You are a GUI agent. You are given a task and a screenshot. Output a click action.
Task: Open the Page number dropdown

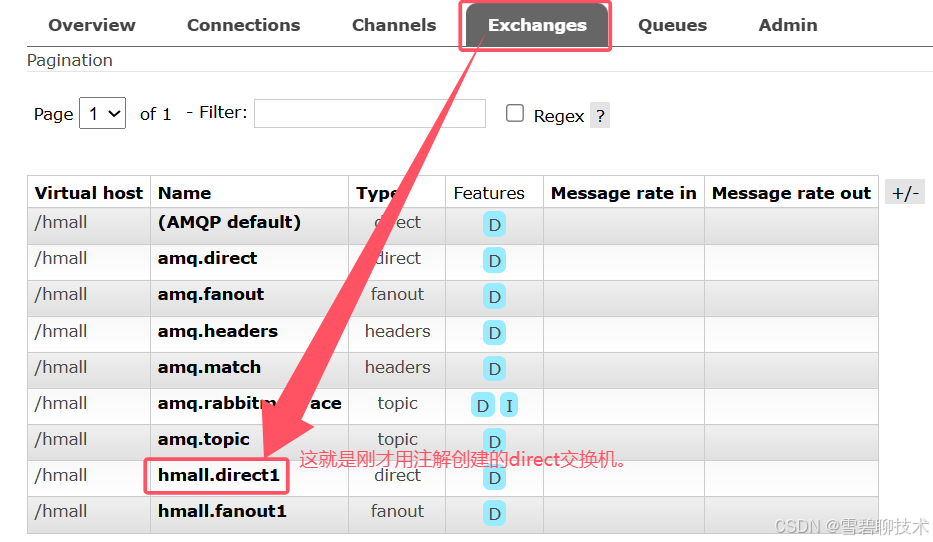tap(102, 113)
